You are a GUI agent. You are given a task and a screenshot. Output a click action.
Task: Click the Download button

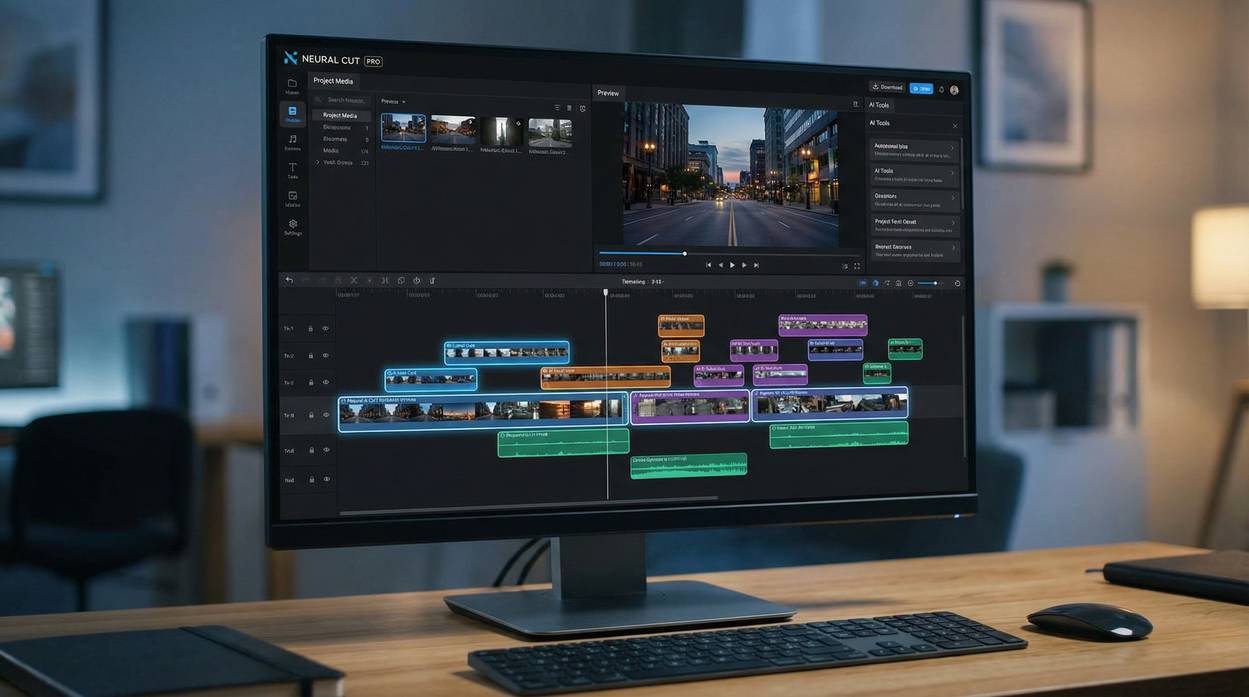pyautogui.click(x=887, y=88)
